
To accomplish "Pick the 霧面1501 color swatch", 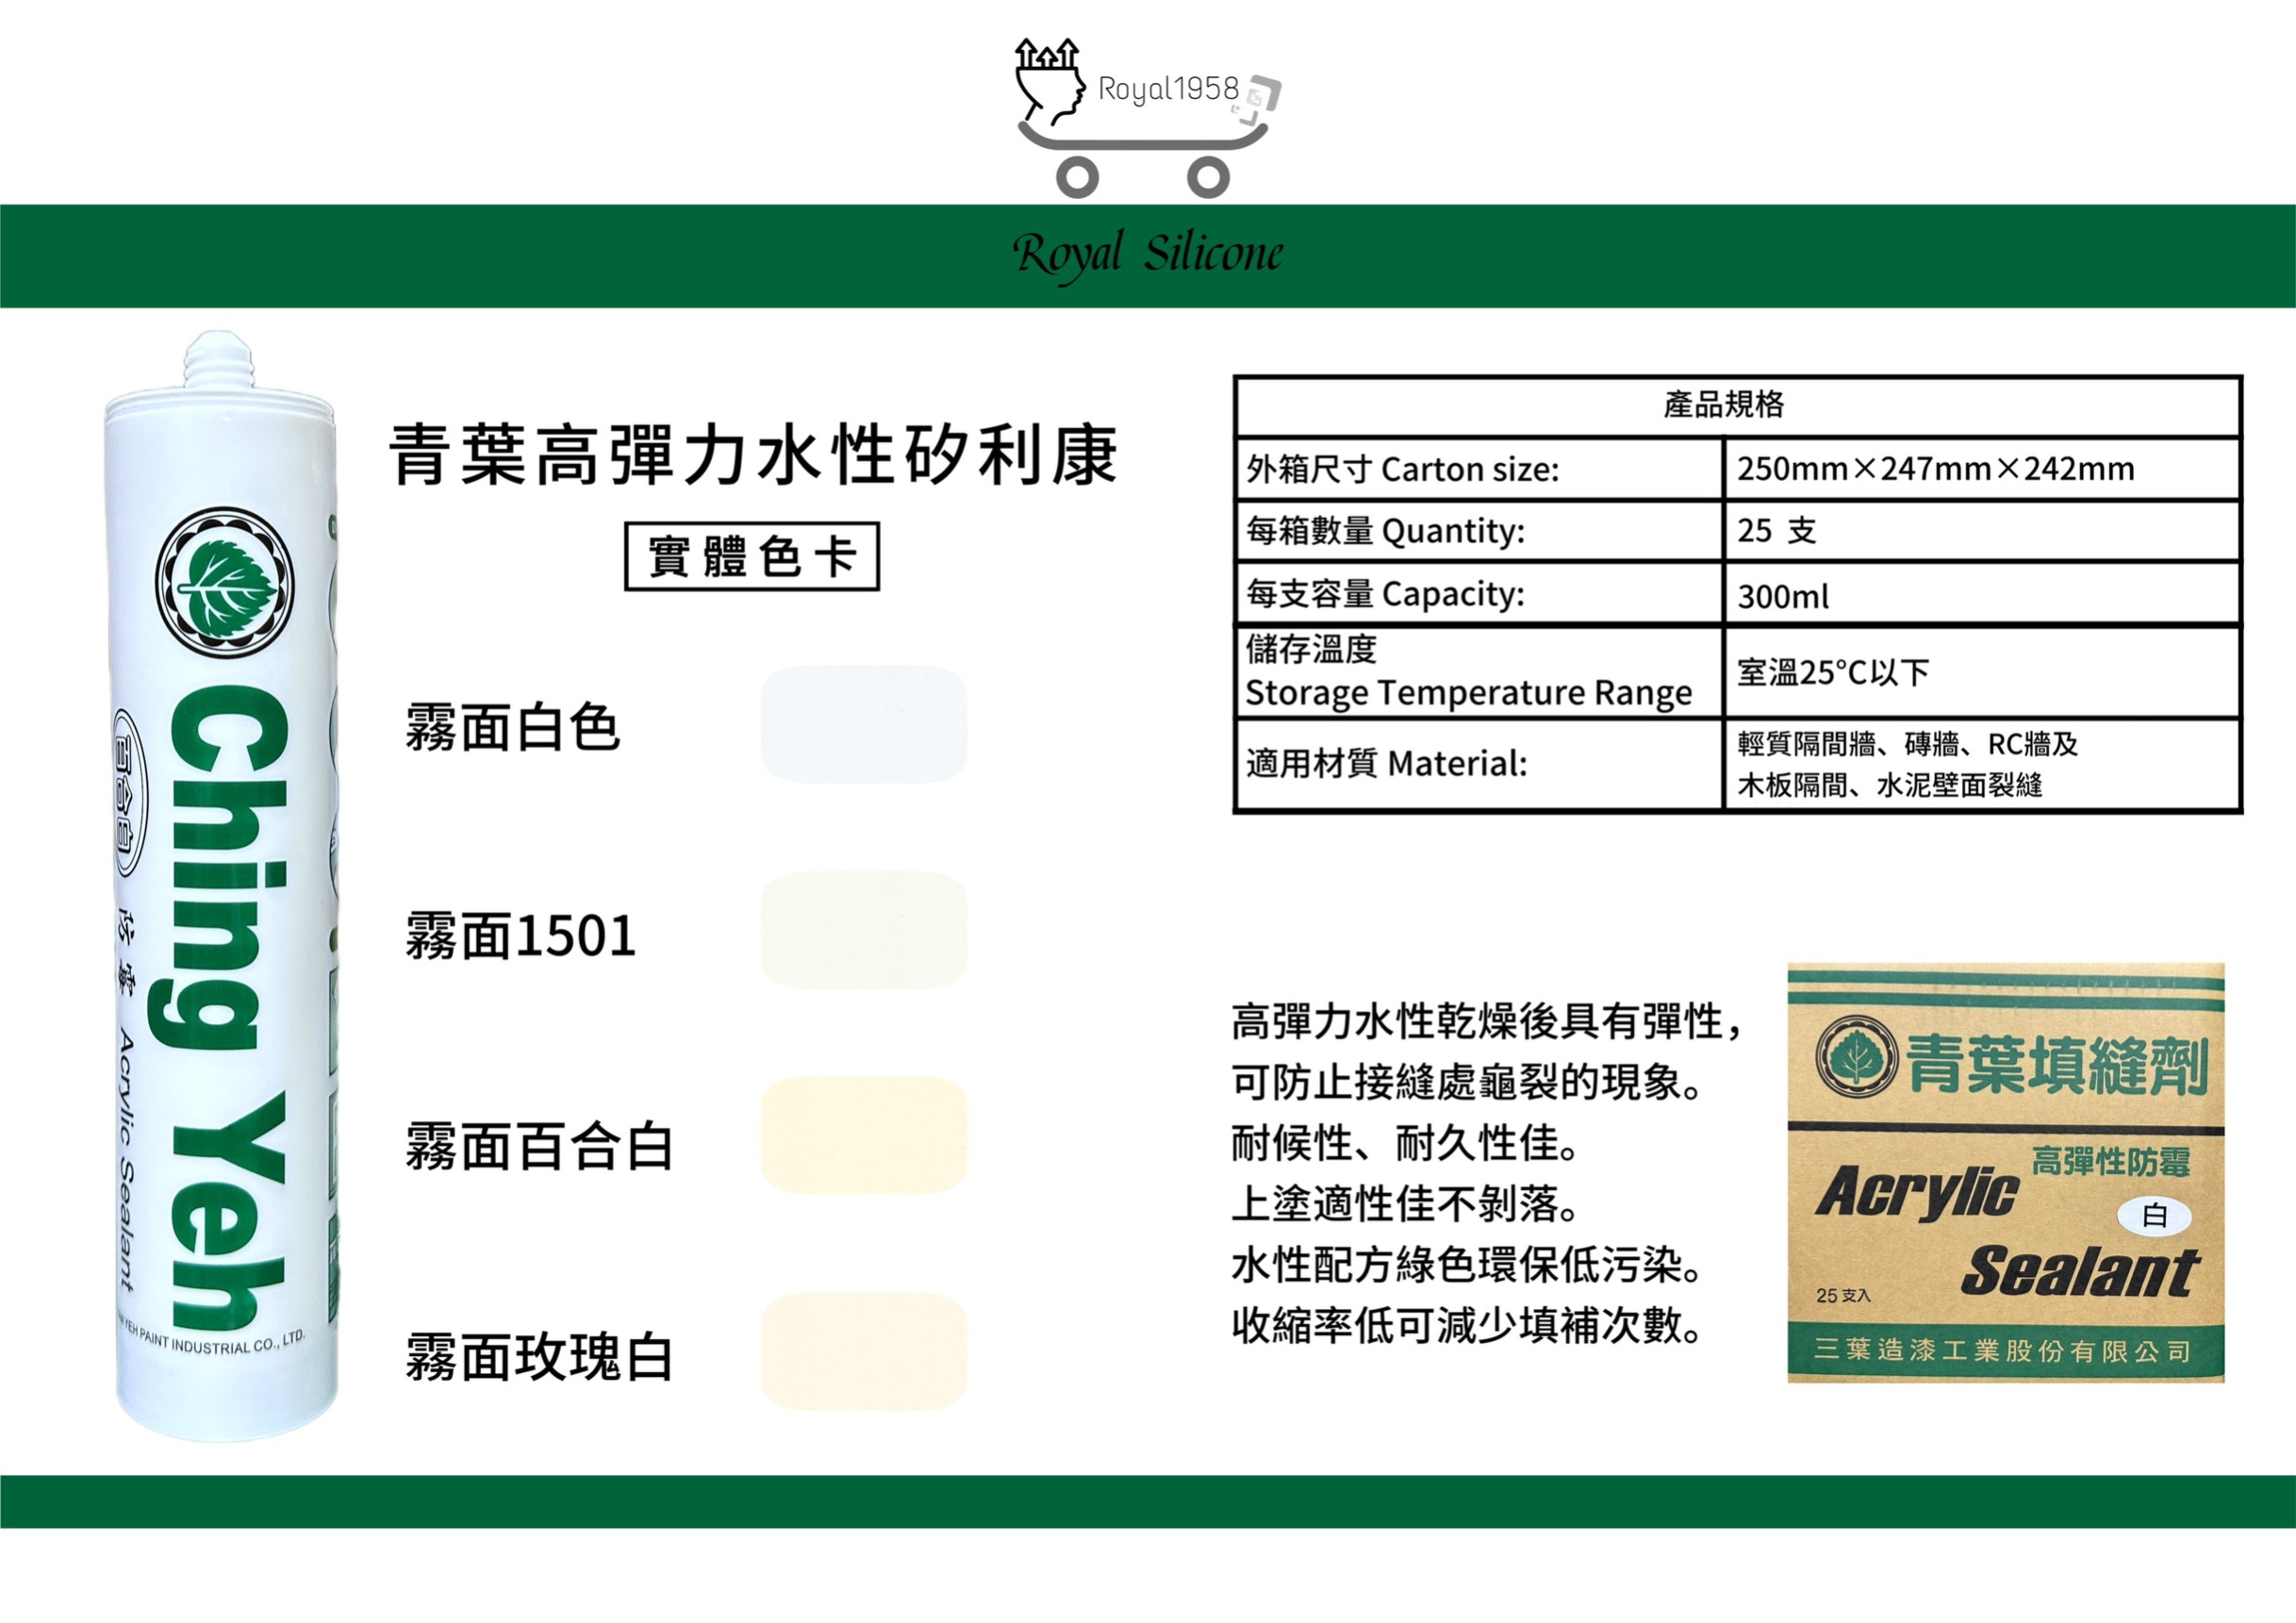I will (864, 931).
